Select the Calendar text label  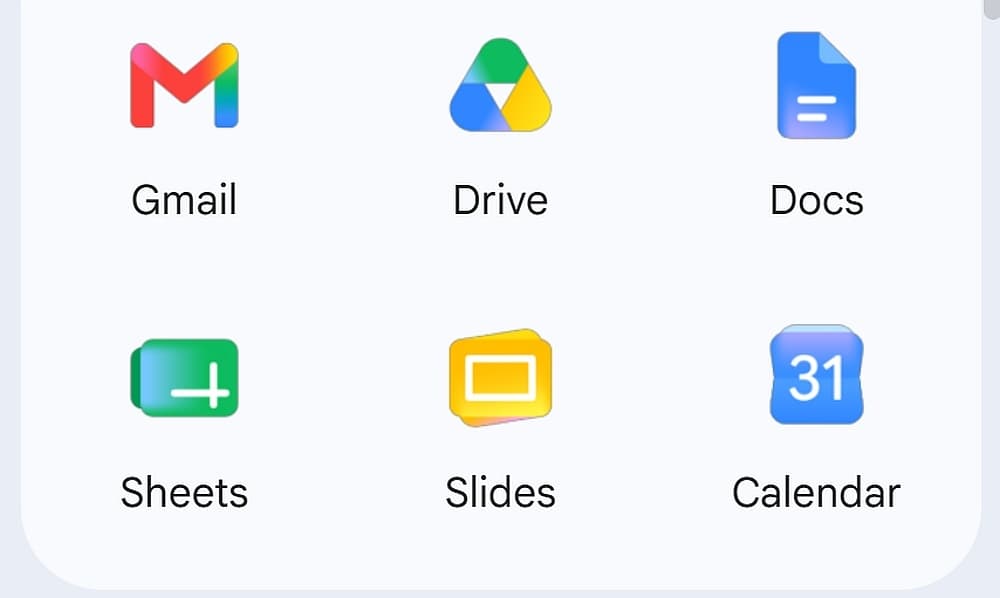pyautogui.click(x=816, y=493)
